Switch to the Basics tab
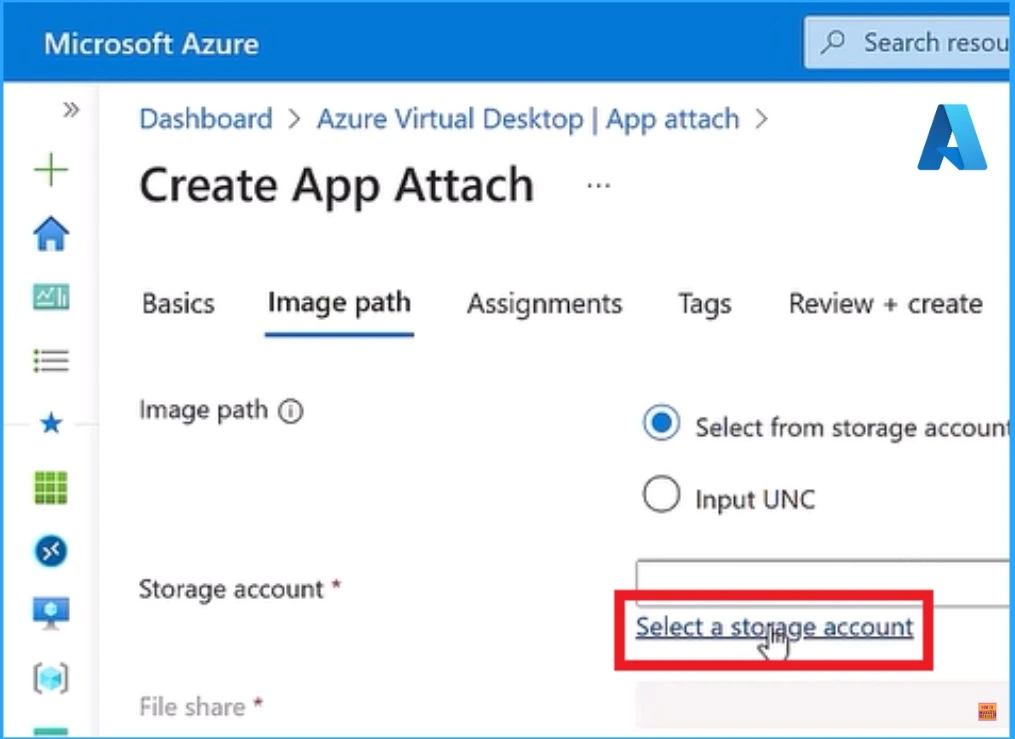This screenshot has height=739, width=1015. pos(178,303)
